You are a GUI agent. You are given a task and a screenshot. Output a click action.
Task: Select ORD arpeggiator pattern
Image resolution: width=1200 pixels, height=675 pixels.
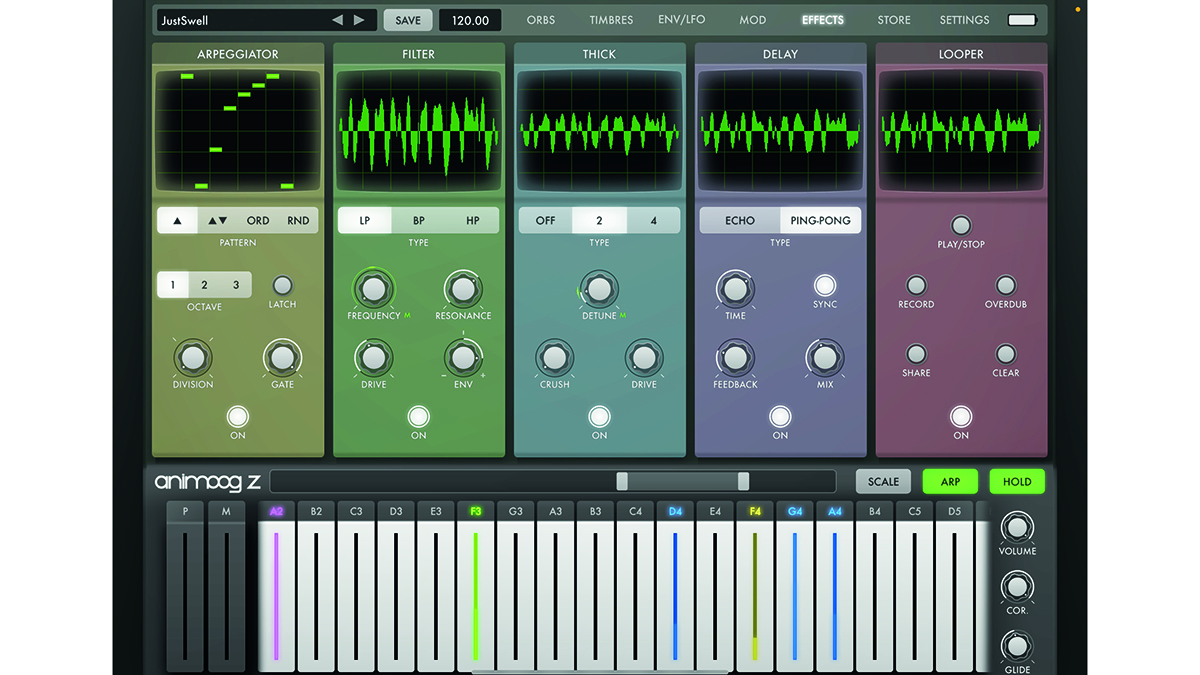(x=258, y=221)
